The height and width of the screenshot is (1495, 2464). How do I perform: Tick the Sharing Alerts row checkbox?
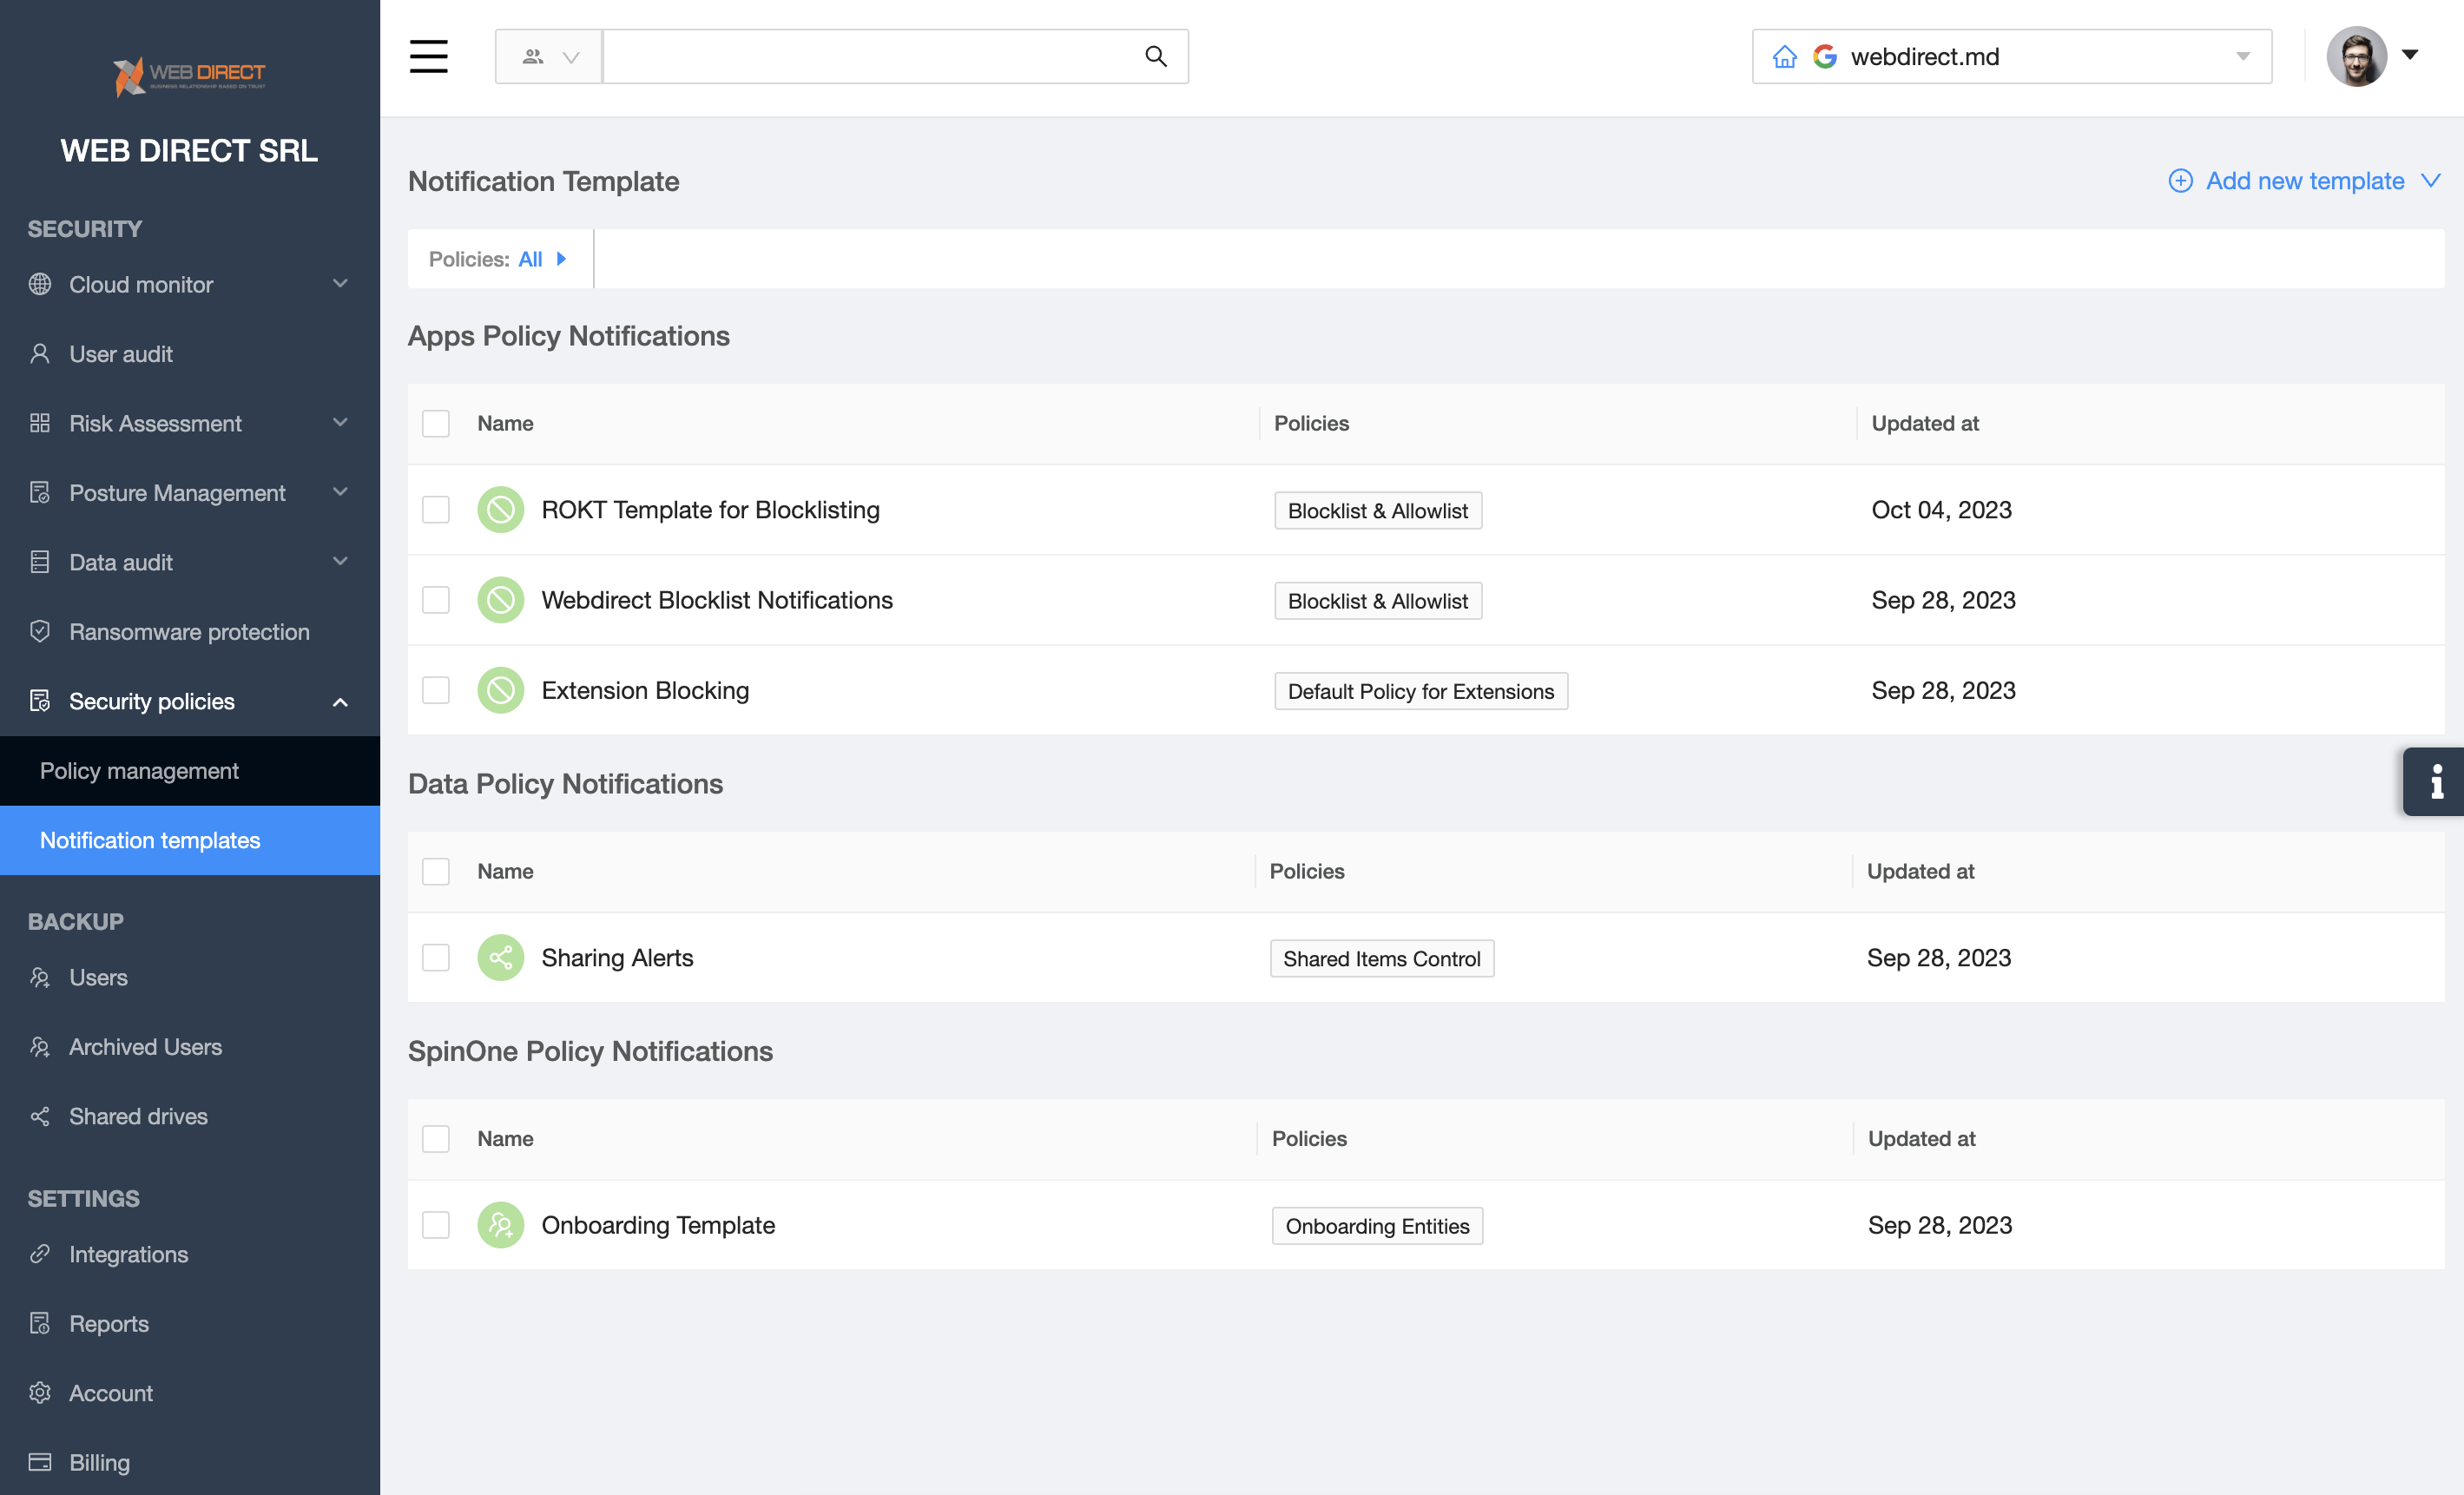435,957
